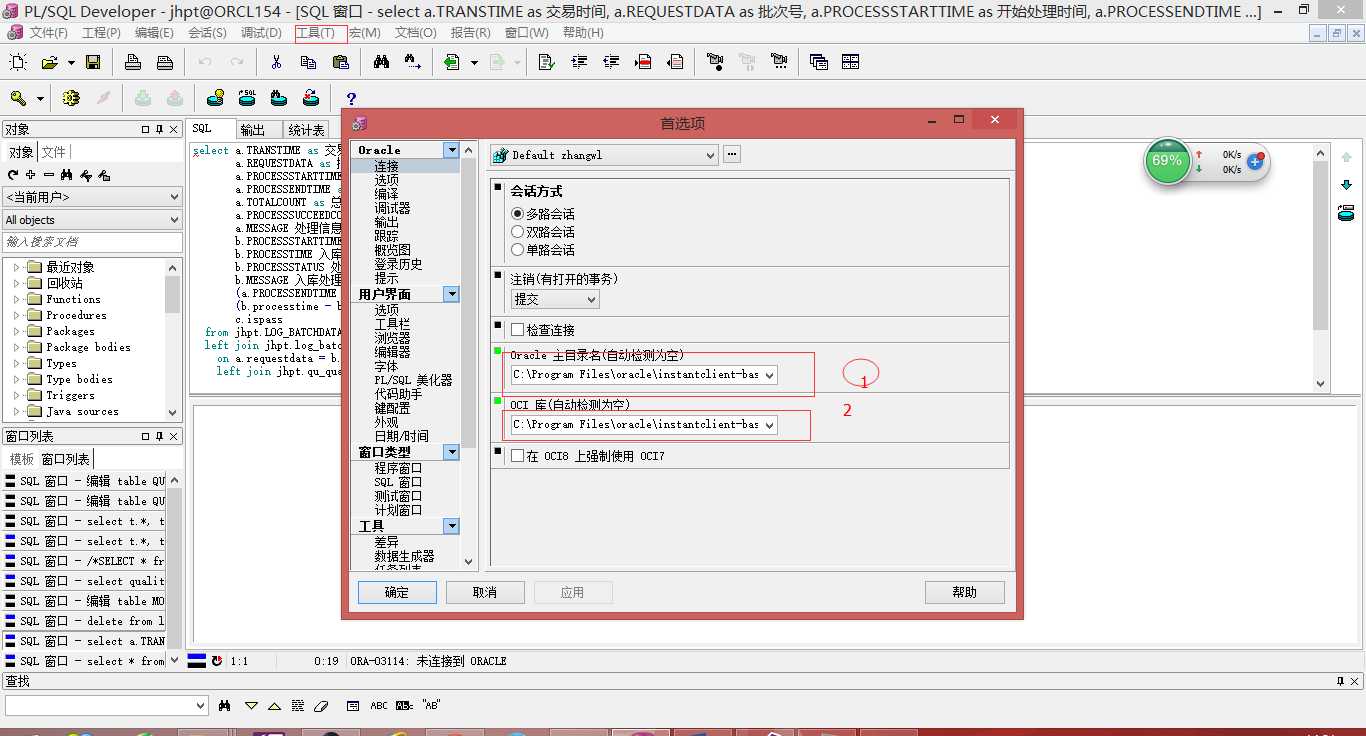Click the Find binoculars icon in main toolbar
The height and width of the screenshot is (736, 1366).
click(381, 62)
